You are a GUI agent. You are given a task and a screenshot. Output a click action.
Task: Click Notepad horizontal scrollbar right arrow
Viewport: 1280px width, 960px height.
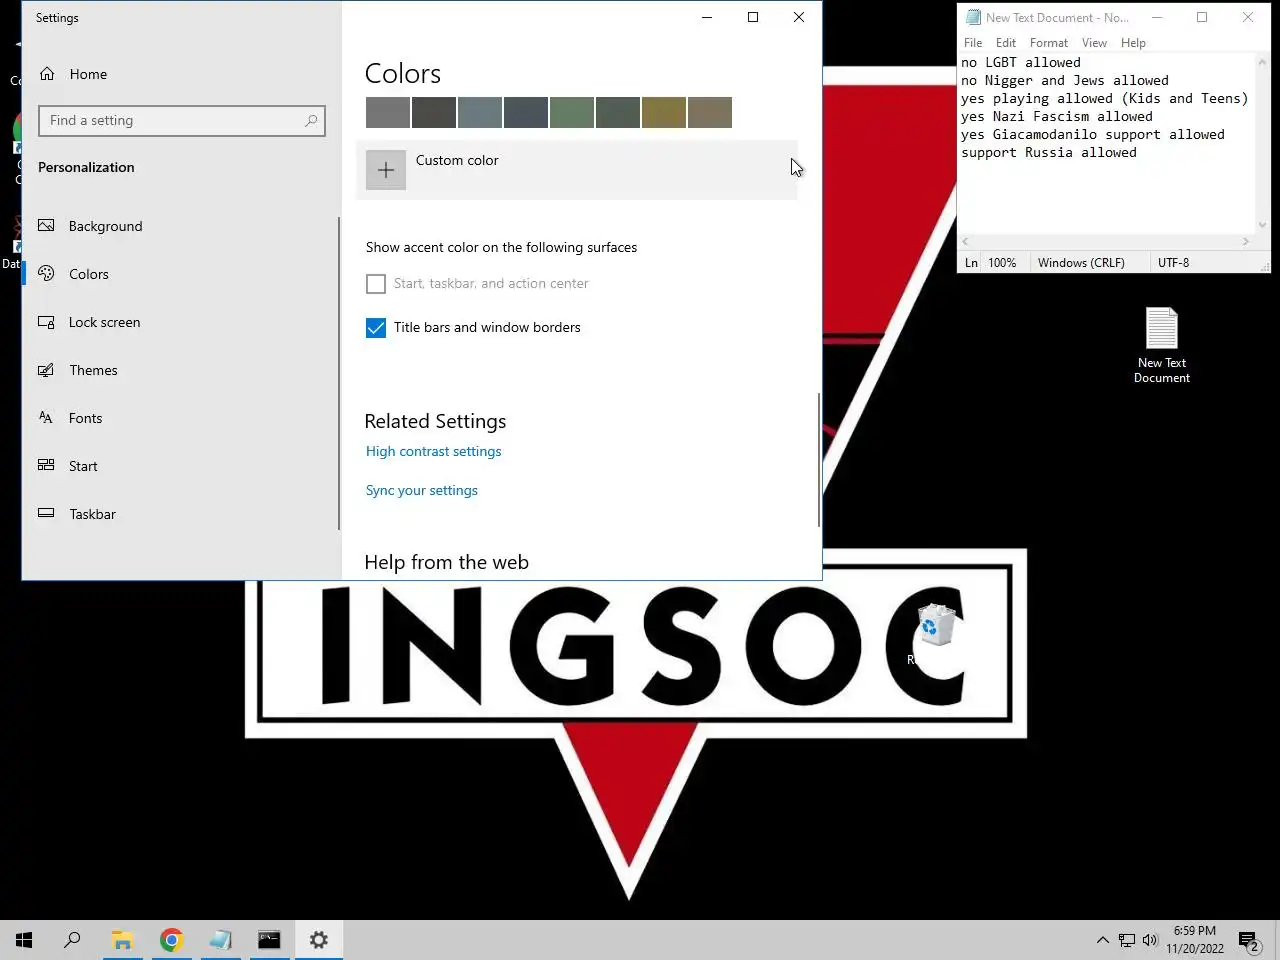tap(1246, 242)
